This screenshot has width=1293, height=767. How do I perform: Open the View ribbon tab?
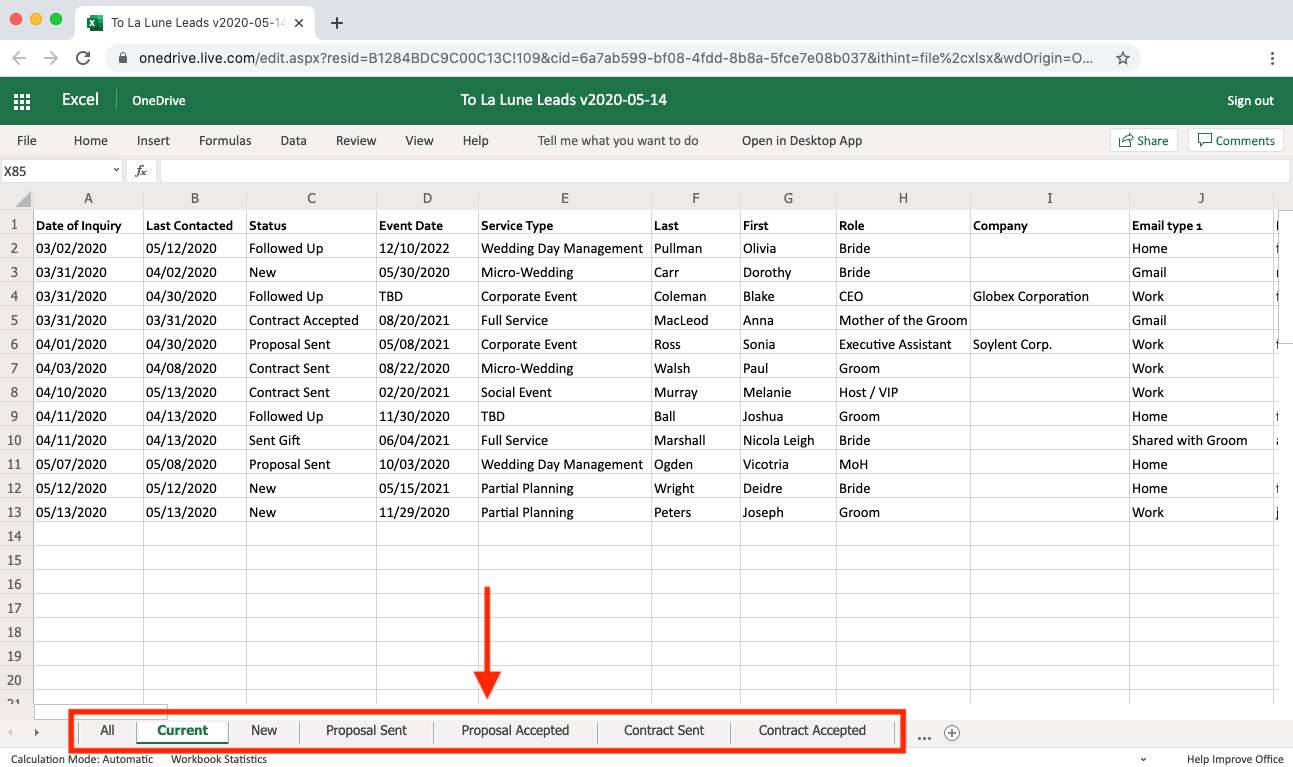click(419, 141)
